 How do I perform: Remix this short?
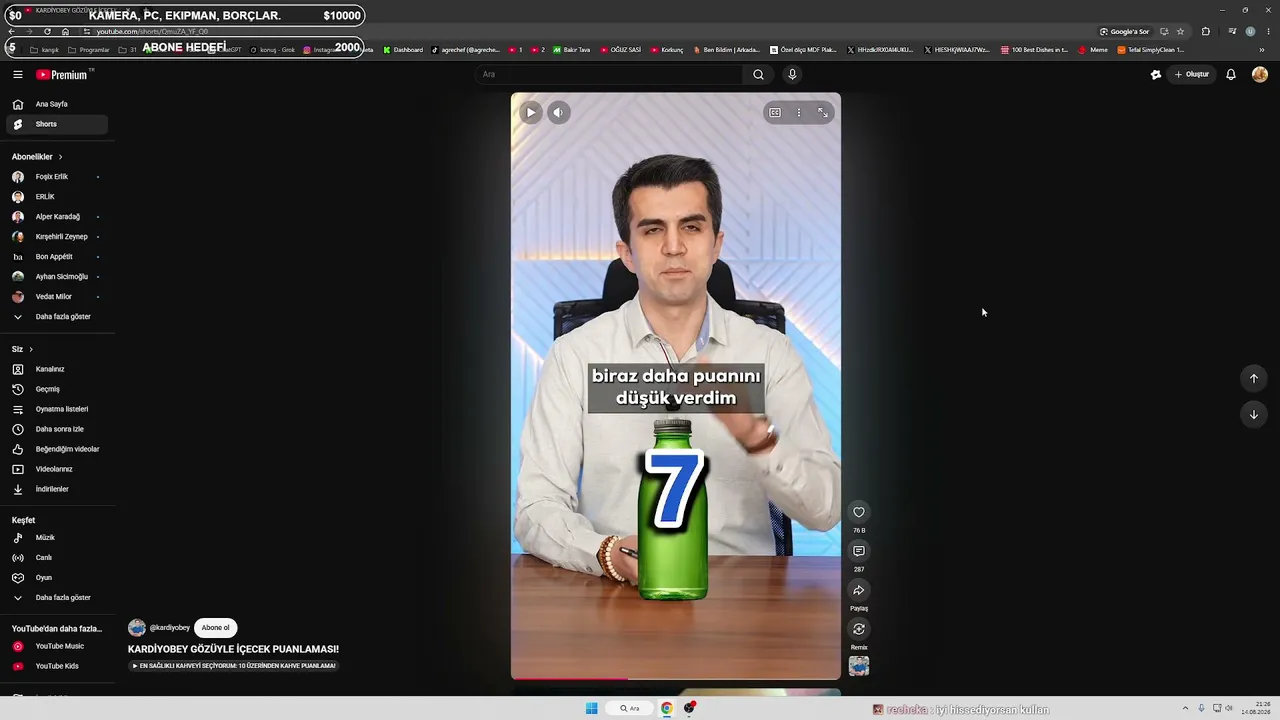point(859,629)
